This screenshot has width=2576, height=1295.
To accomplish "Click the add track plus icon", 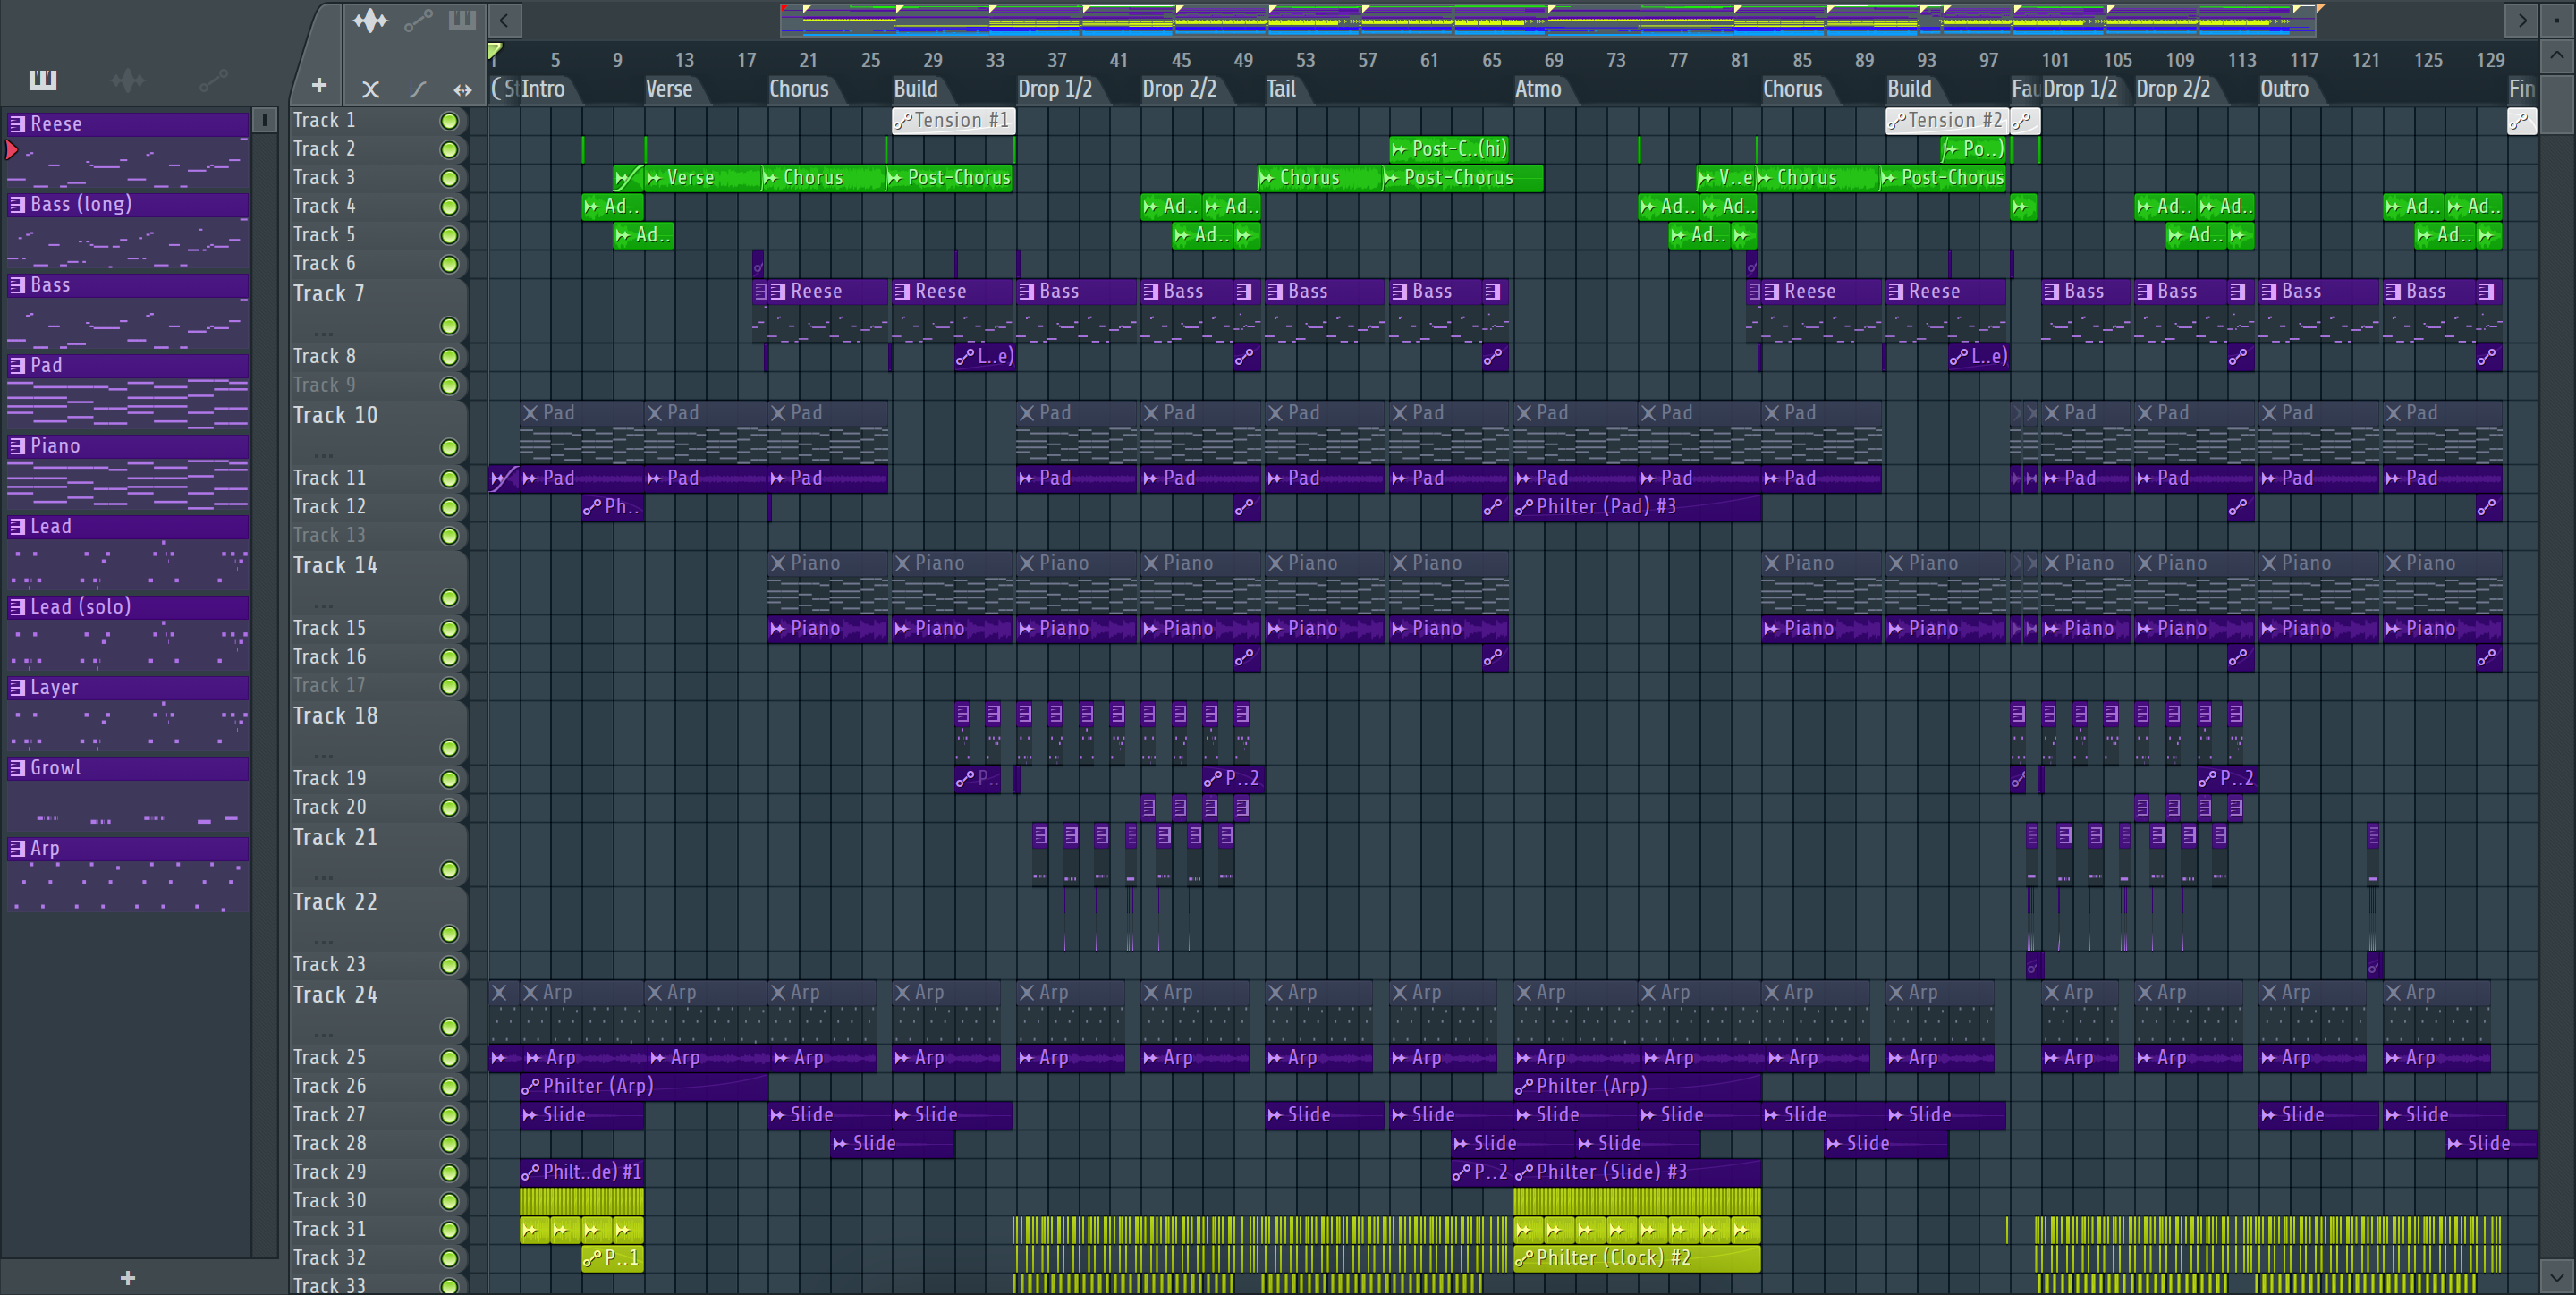I will [319, 87].
